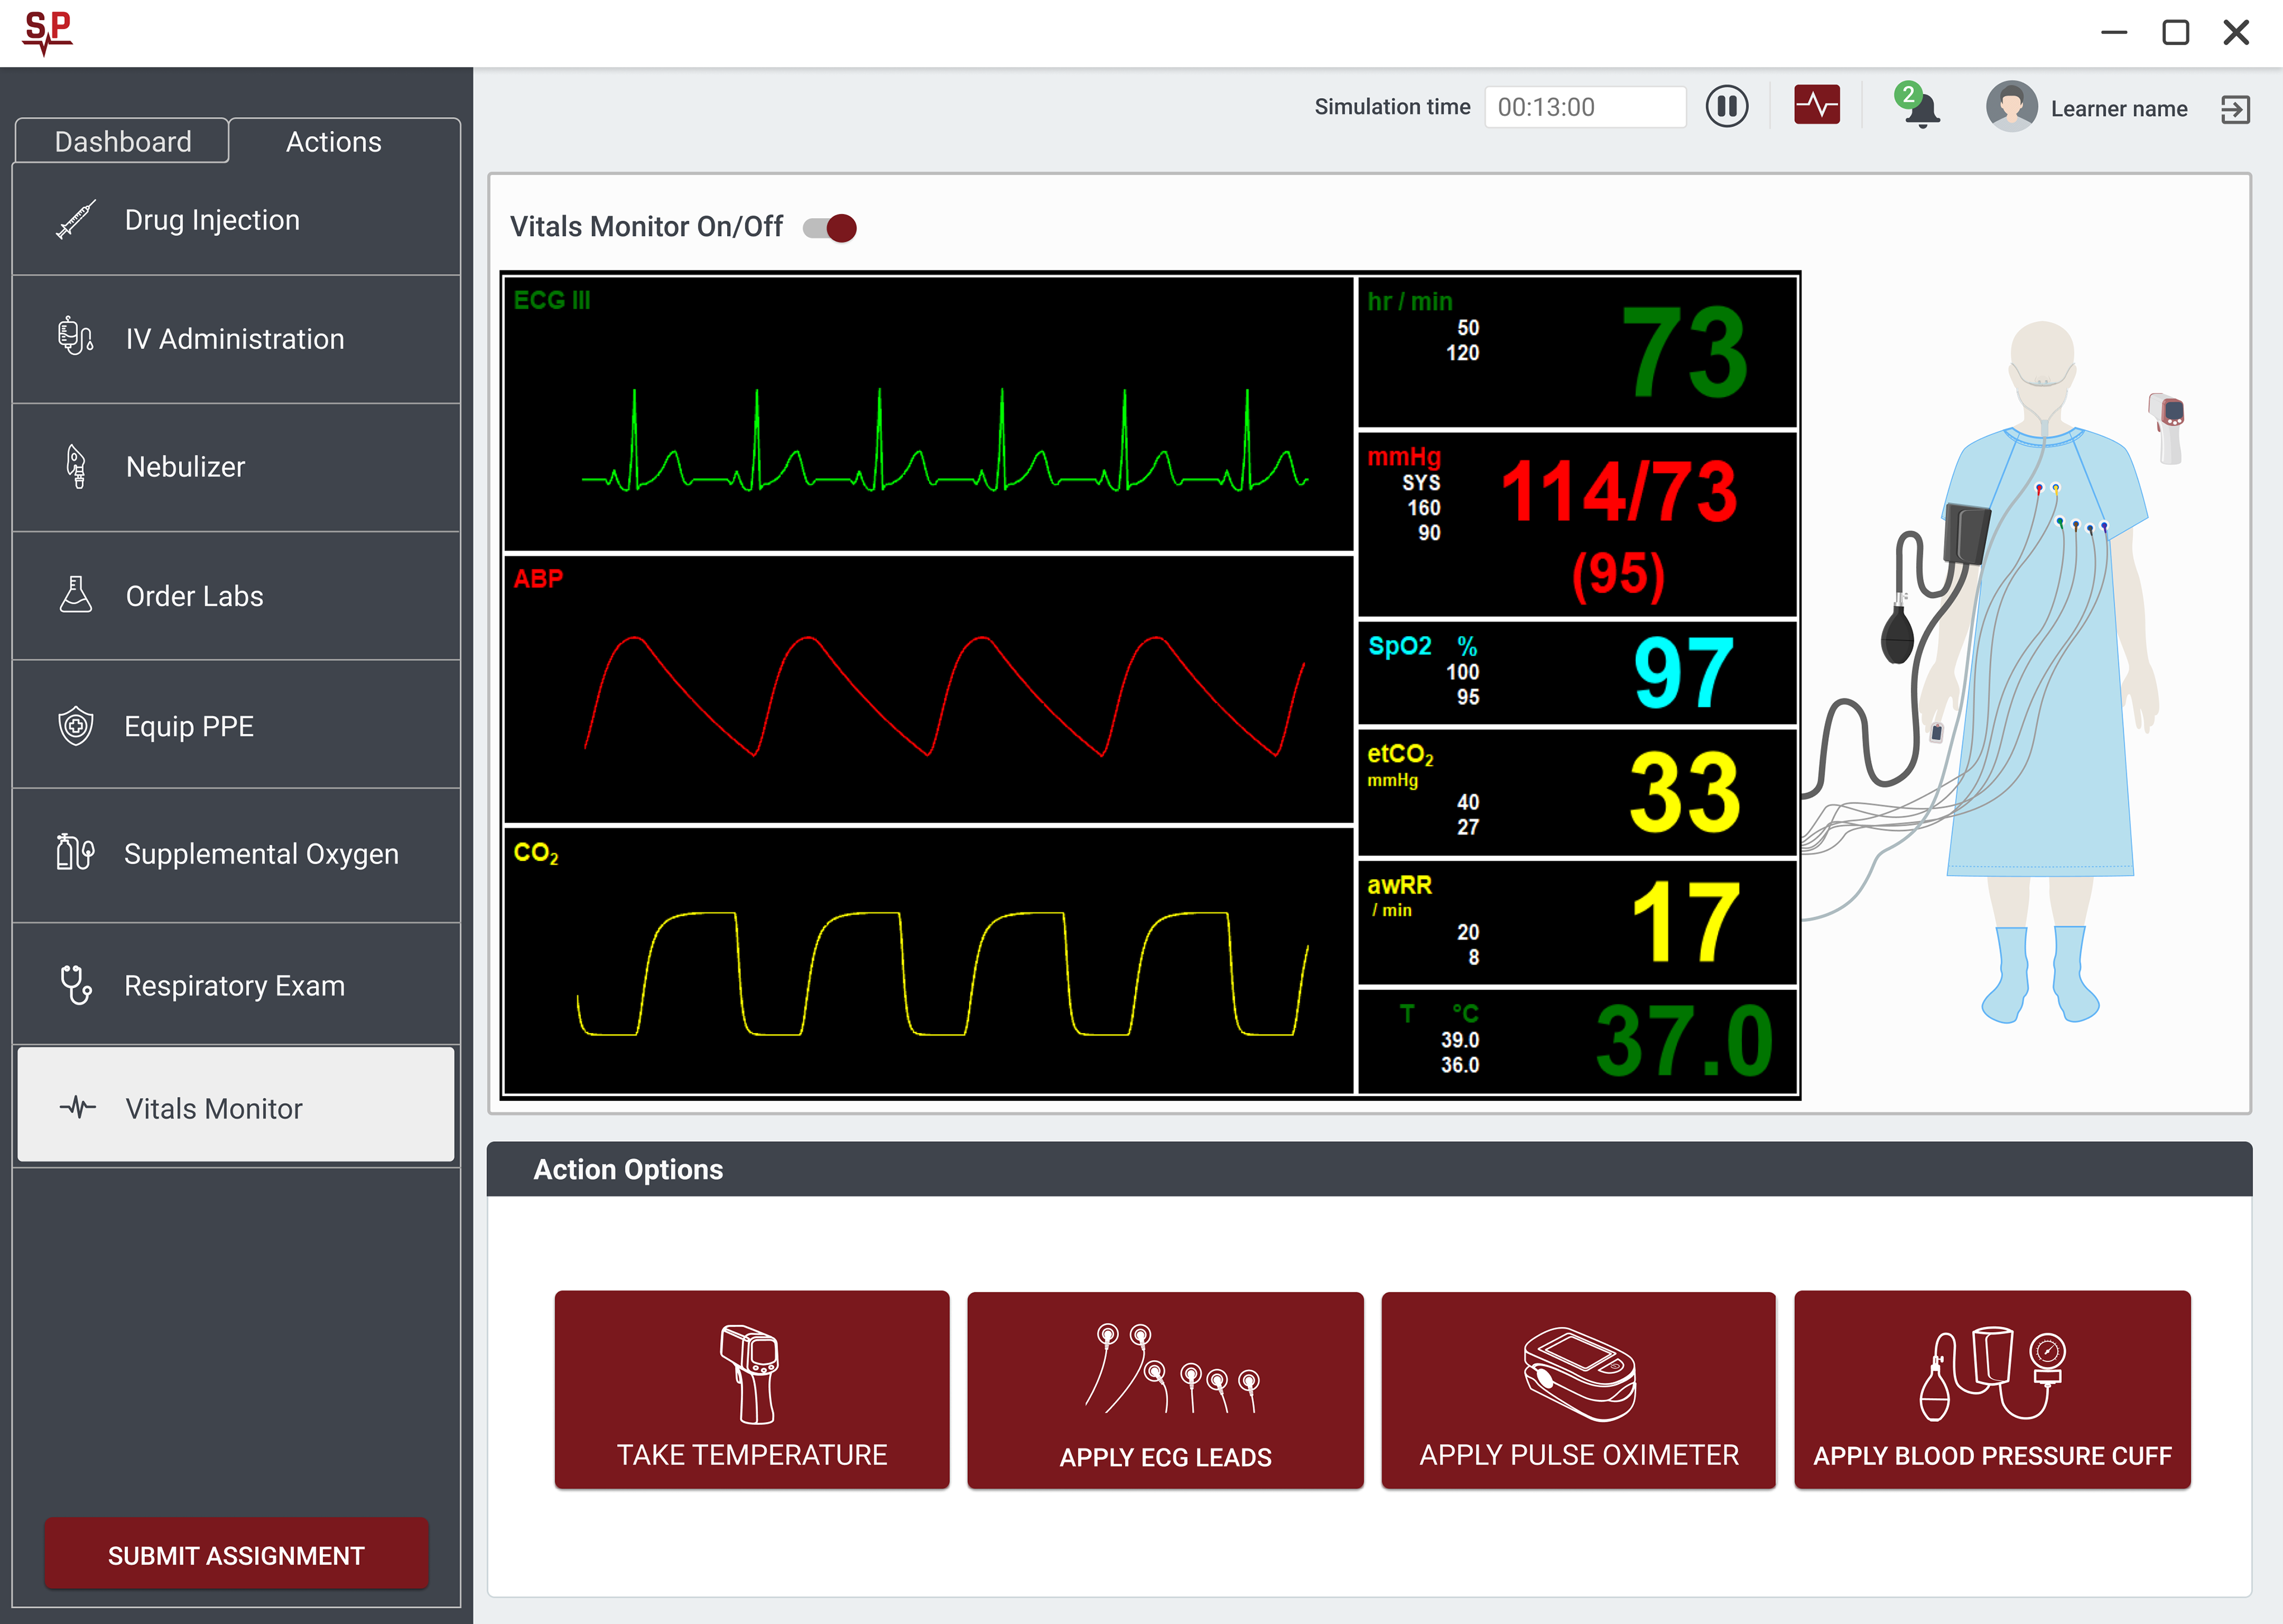
Task: Click the CO2 capnography waveform panel
Action: point(929,960)
